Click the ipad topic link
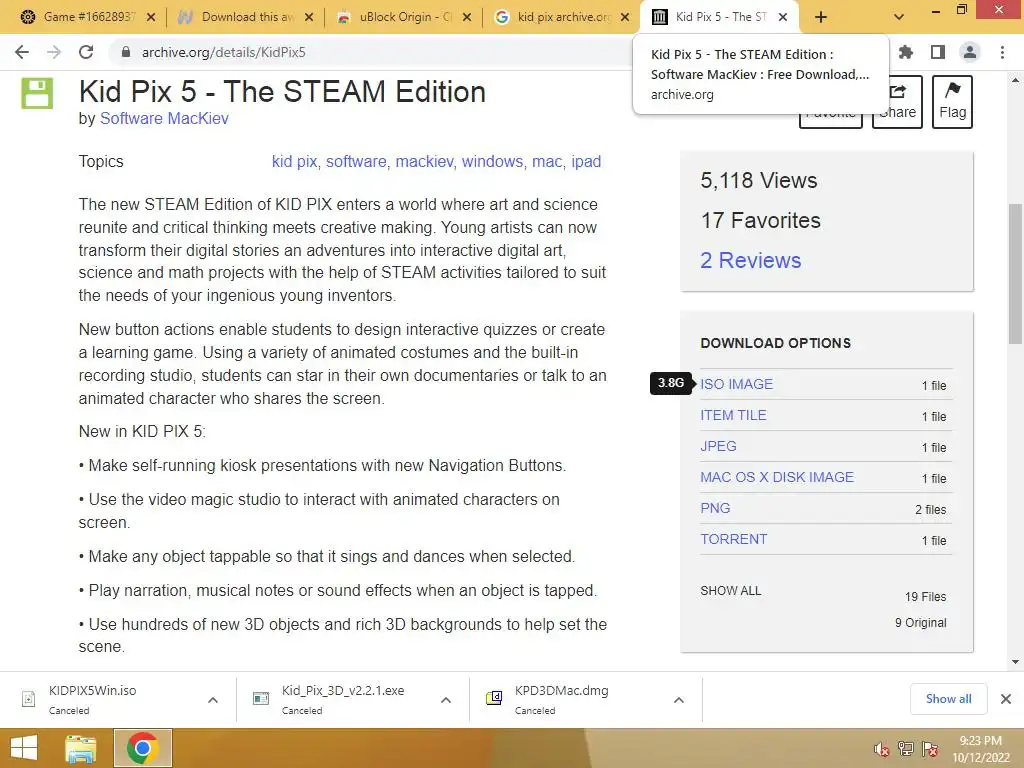 586,161
